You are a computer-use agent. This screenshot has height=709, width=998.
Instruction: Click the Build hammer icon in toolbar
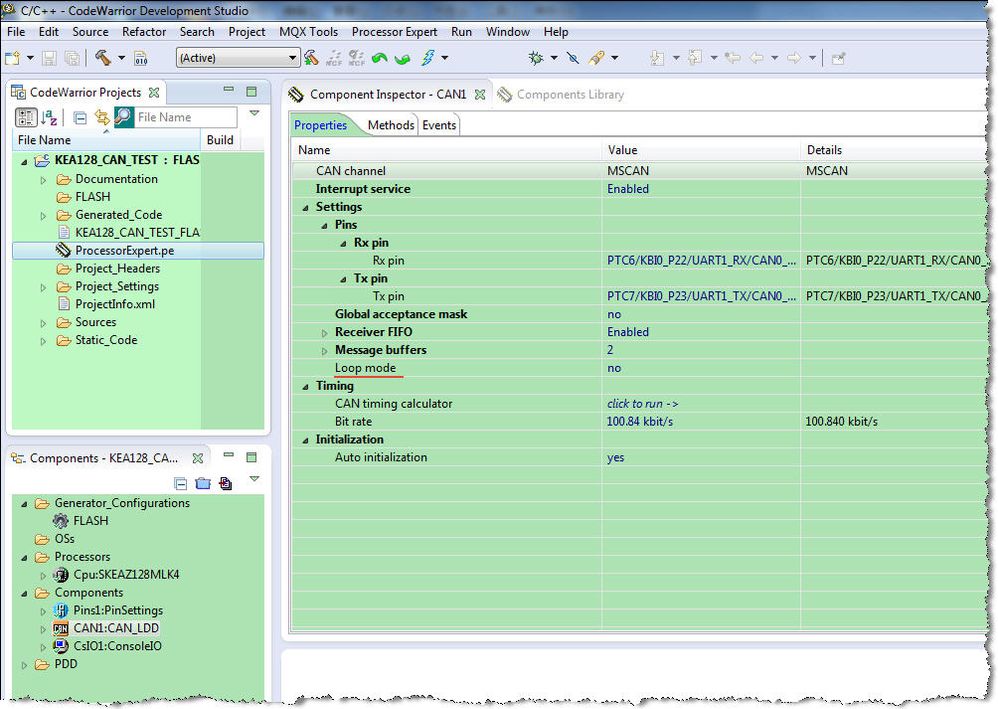coord(101,58)
